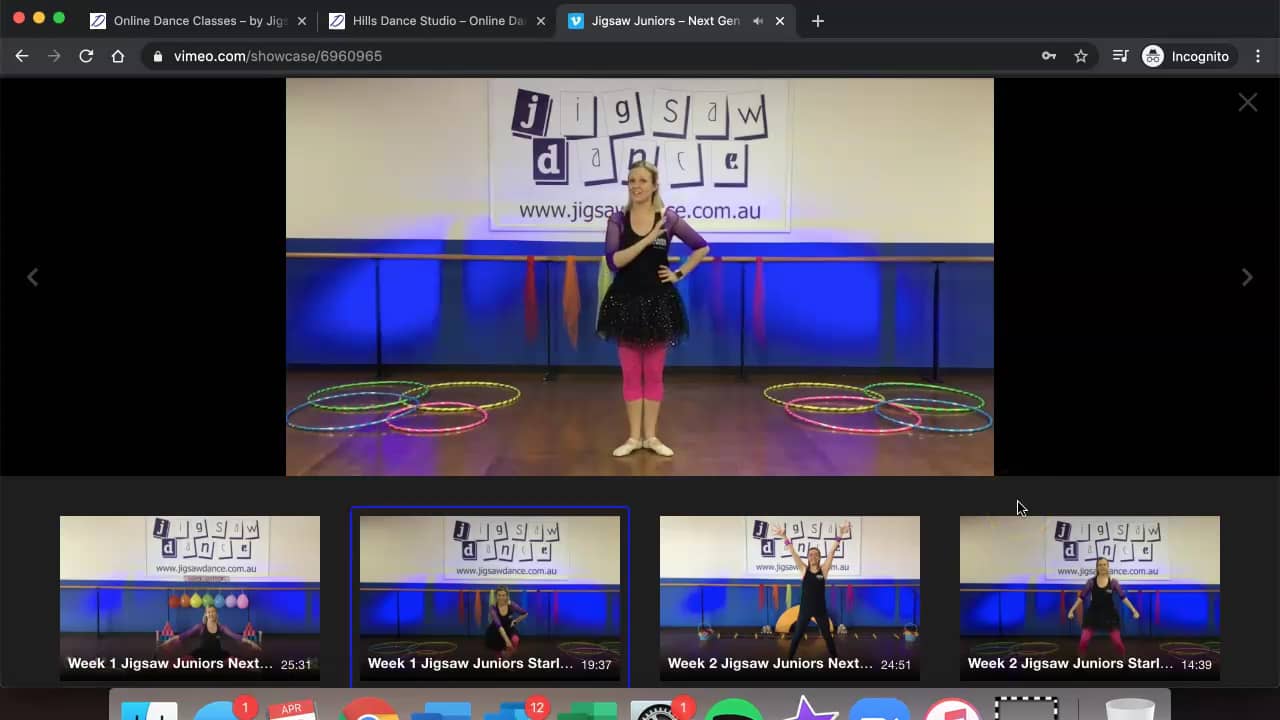Close the Jigsaw Juniors tab

pos(780,21)
